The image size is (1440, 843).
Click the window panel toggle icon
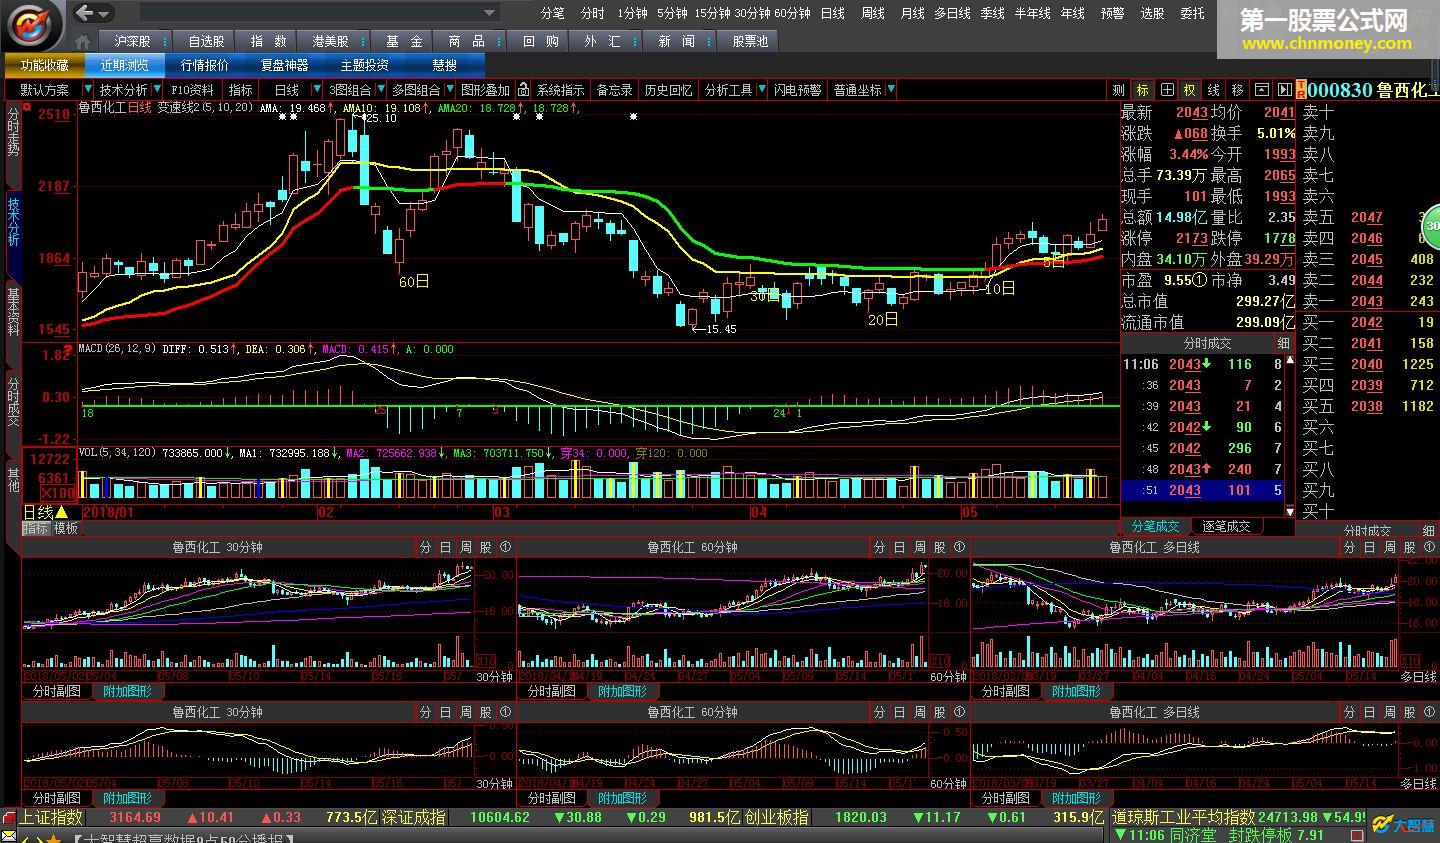[1262, 90]
